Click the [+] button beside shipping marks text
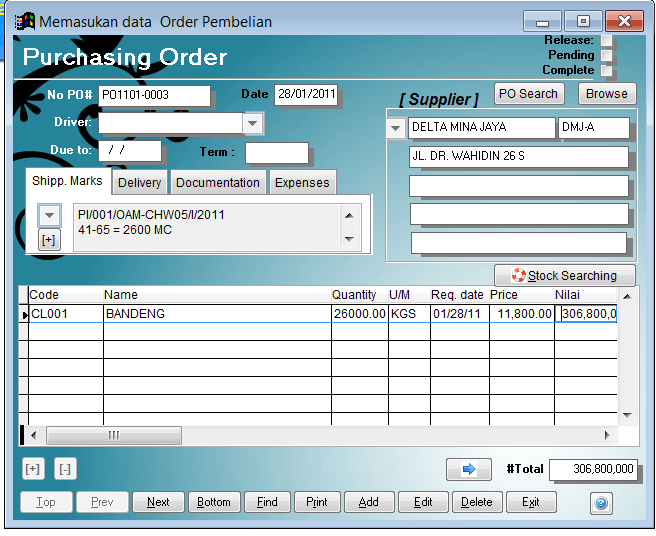Viewport: 656px width, 536px height. tap(49, 240)
